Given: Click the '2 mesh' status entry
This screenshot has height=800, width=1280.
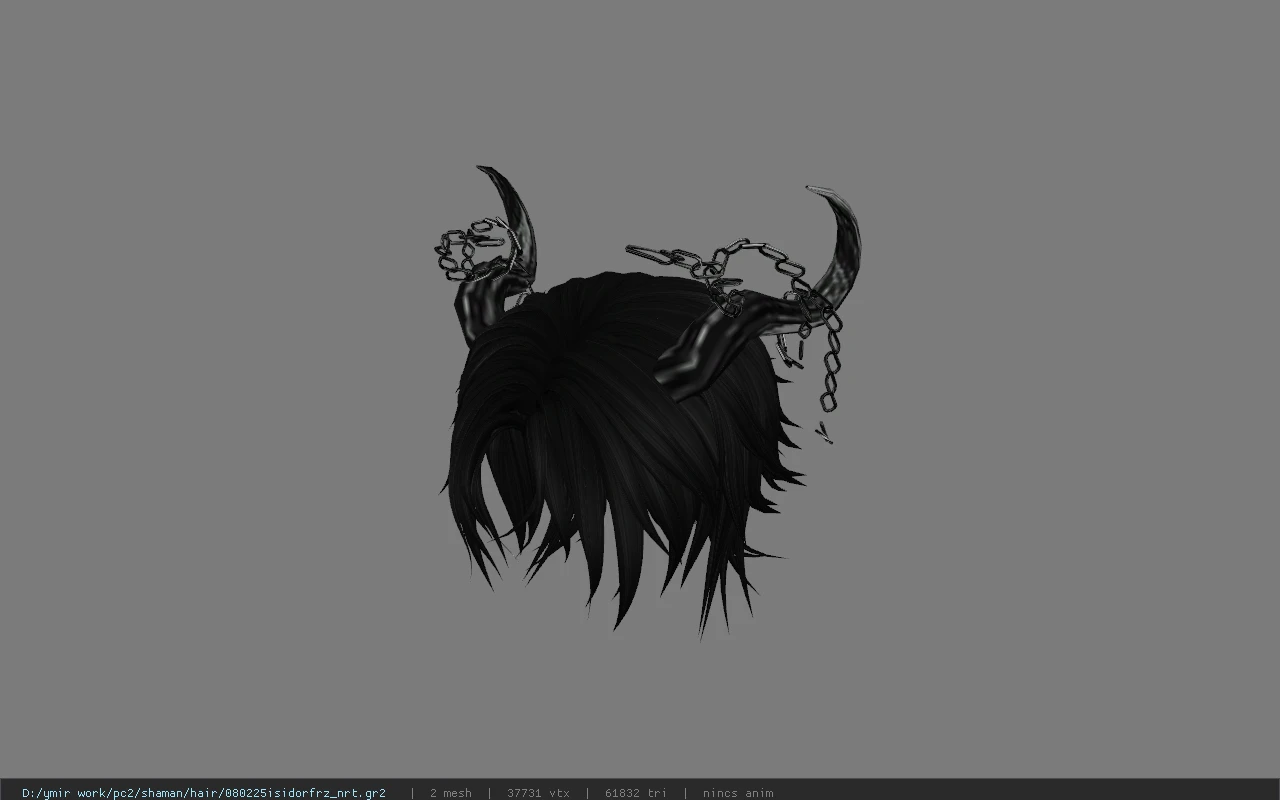Looking at the screenshot, I should (451, 793).
